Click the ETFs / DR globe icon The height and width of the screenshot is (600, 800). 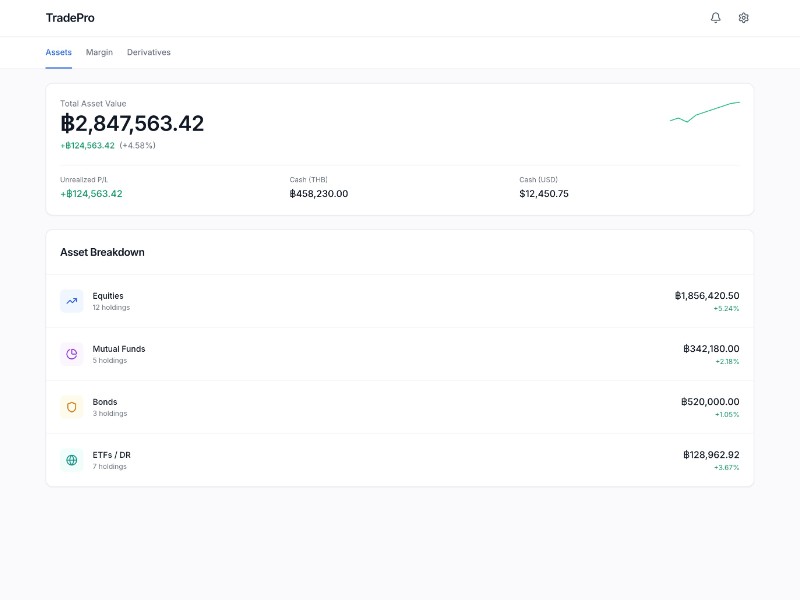pyautogui.click(x=71, y=459)
